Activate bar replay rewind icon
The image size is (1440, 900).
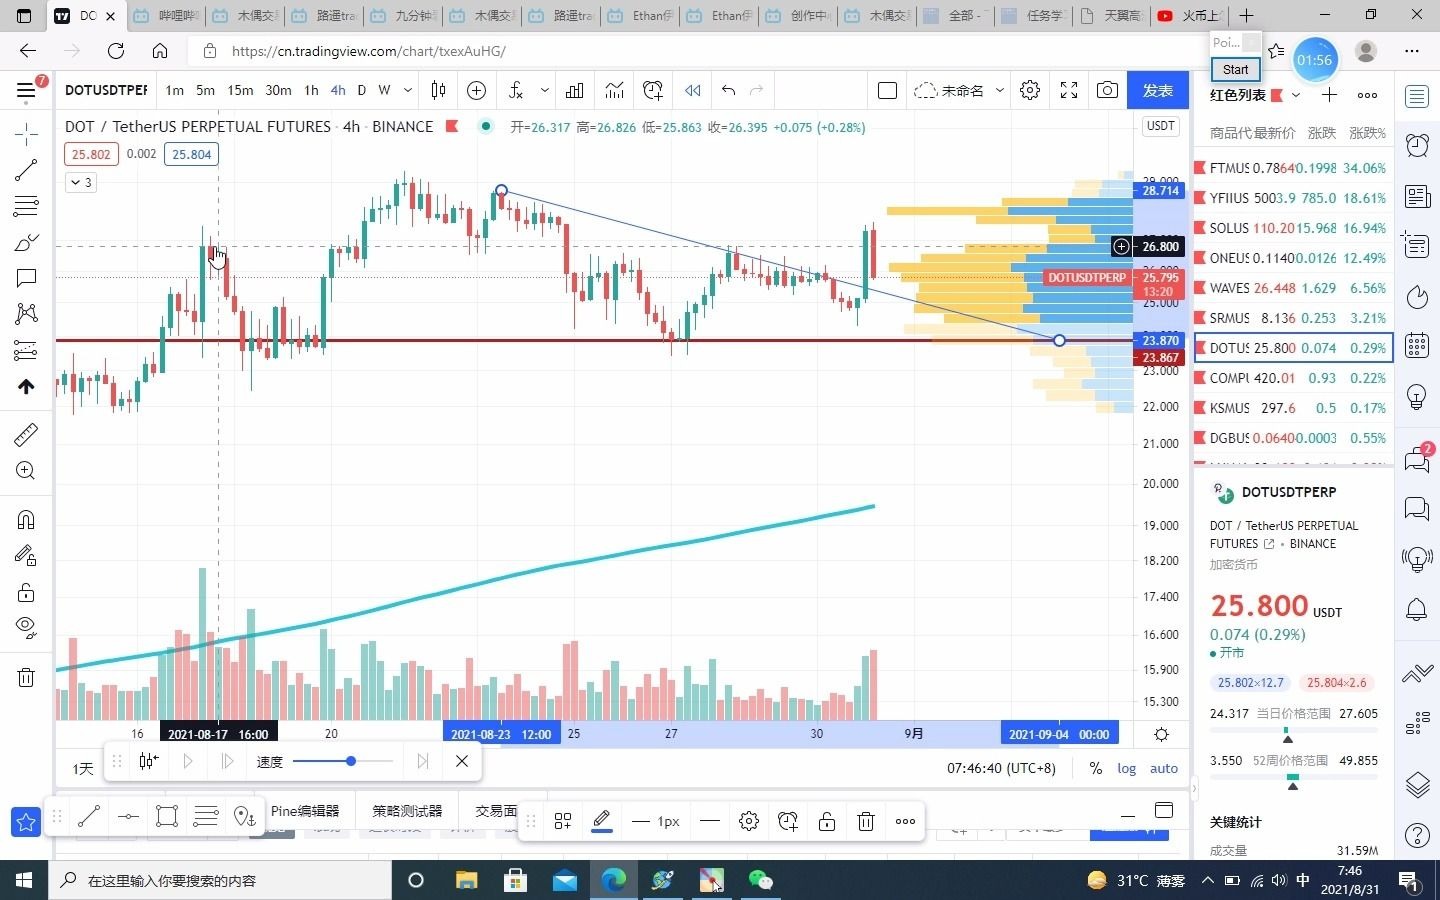click(692, 90)
